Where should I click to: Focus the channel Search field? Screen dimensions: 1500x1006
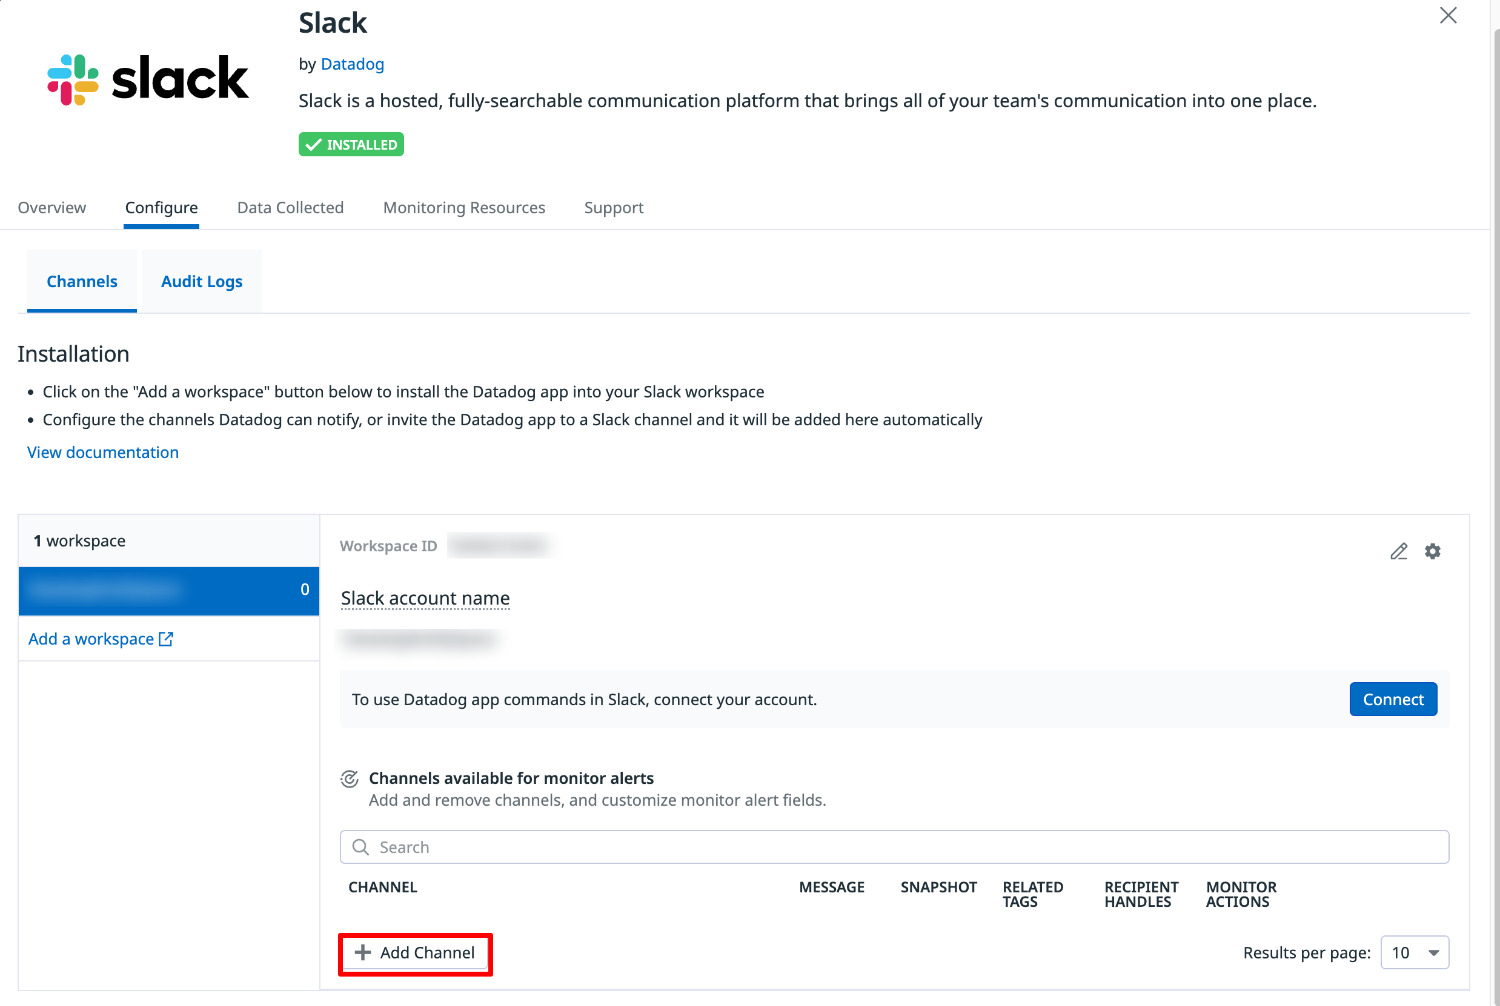900,847
